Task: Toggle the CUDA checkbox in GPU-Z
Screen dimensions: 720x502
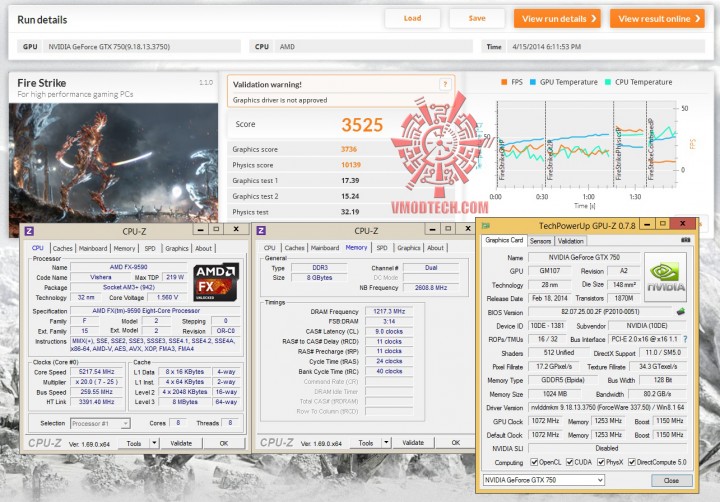Action: 569,462
